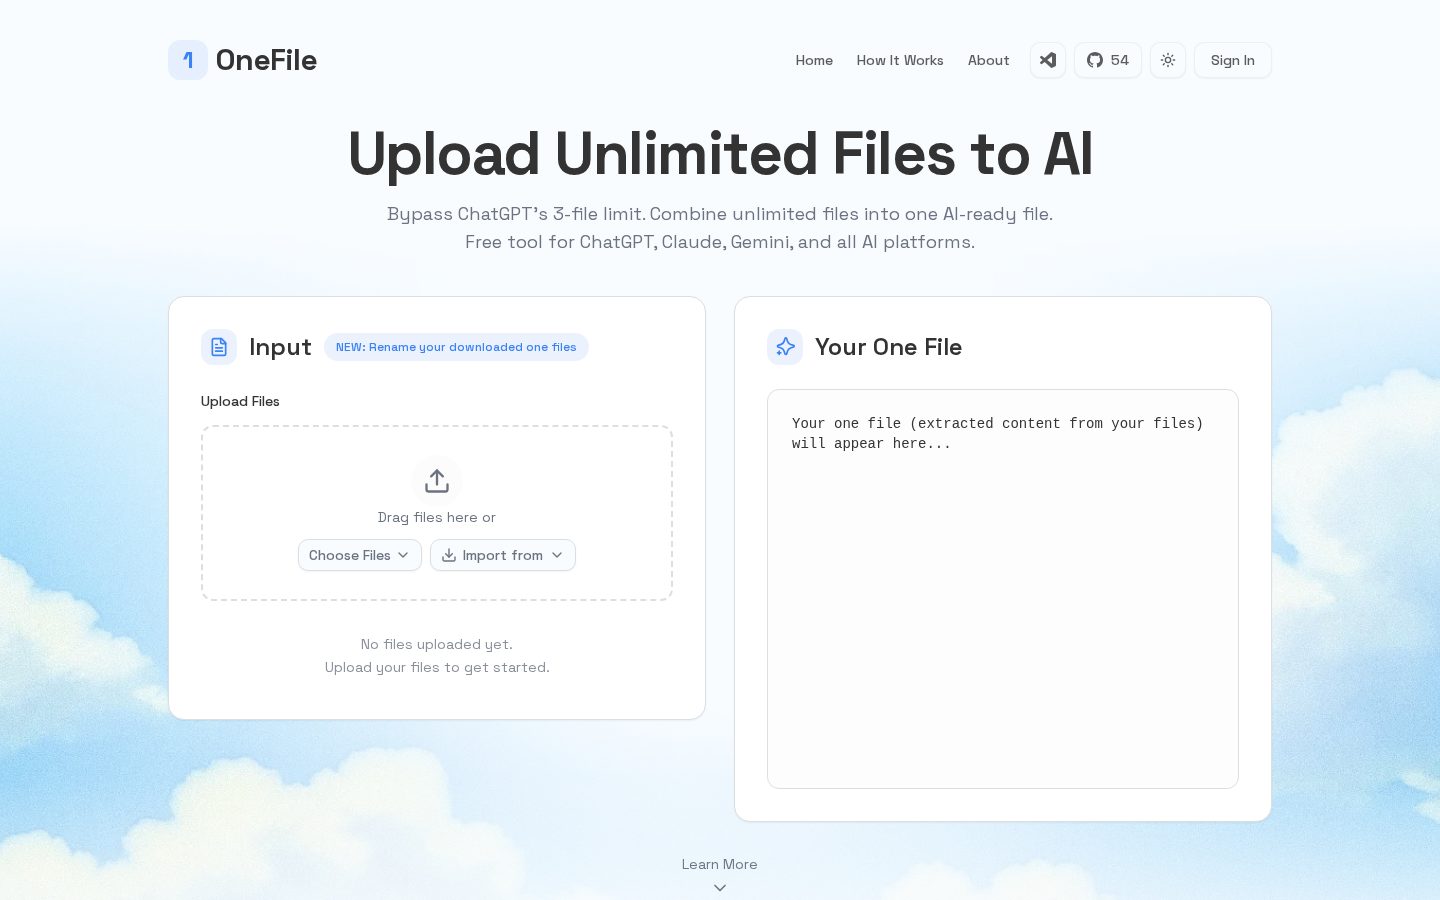Toggle the light/dark theme sun icon
The height and width of the screenshot is (900, 1440).
[1168, 60]
